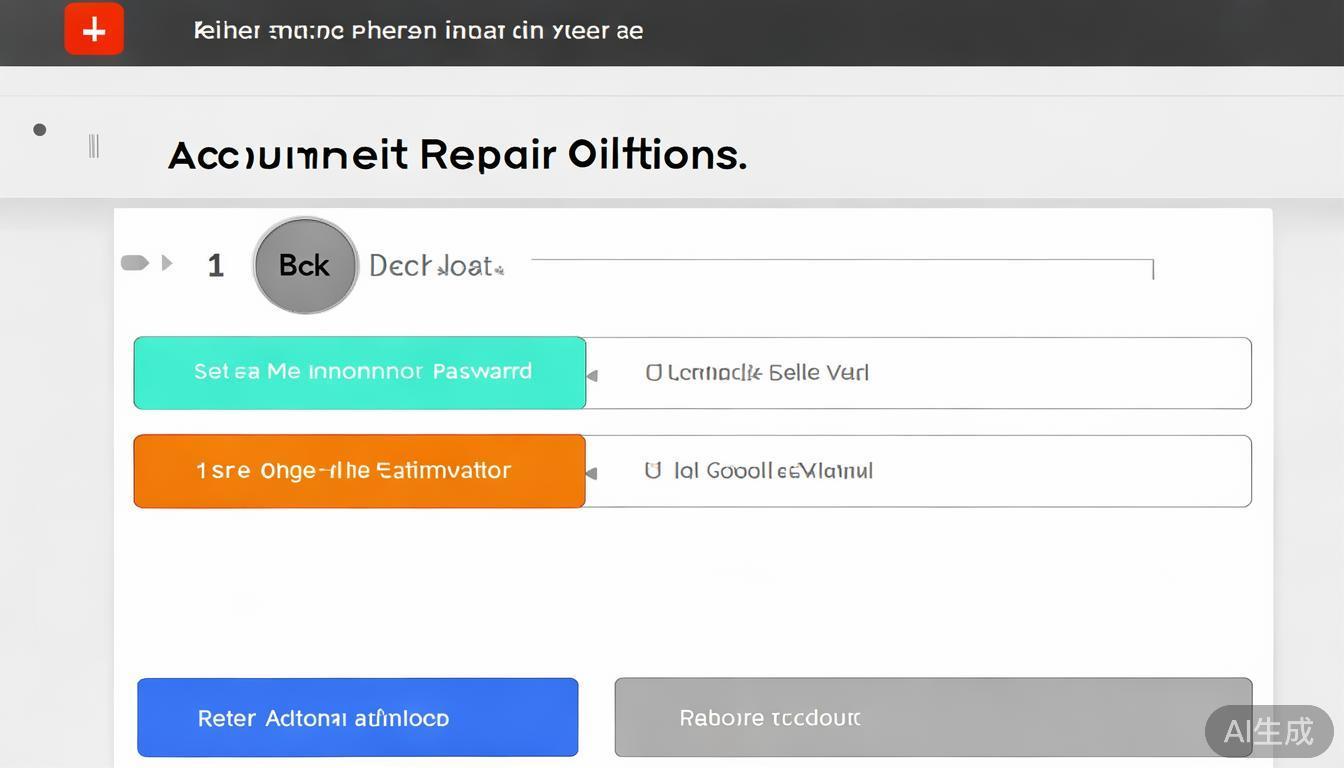Screen dimensions: 1344x768
Task: Click the gray "Rabore tcdoutc" button
Action: pos(932,717)
